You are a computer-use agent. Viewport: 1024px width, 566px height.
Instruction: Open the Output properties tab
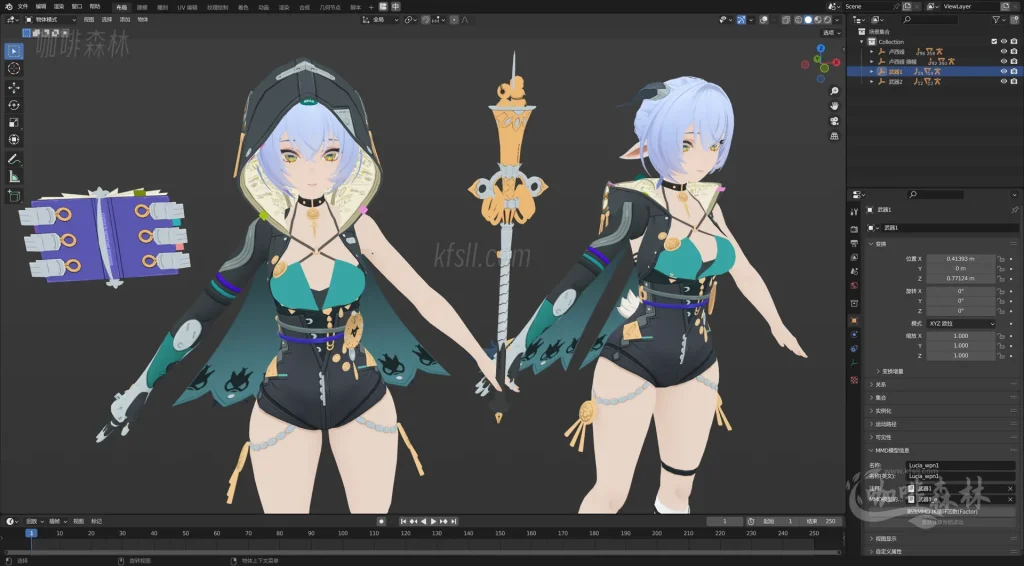pos(854,243)
